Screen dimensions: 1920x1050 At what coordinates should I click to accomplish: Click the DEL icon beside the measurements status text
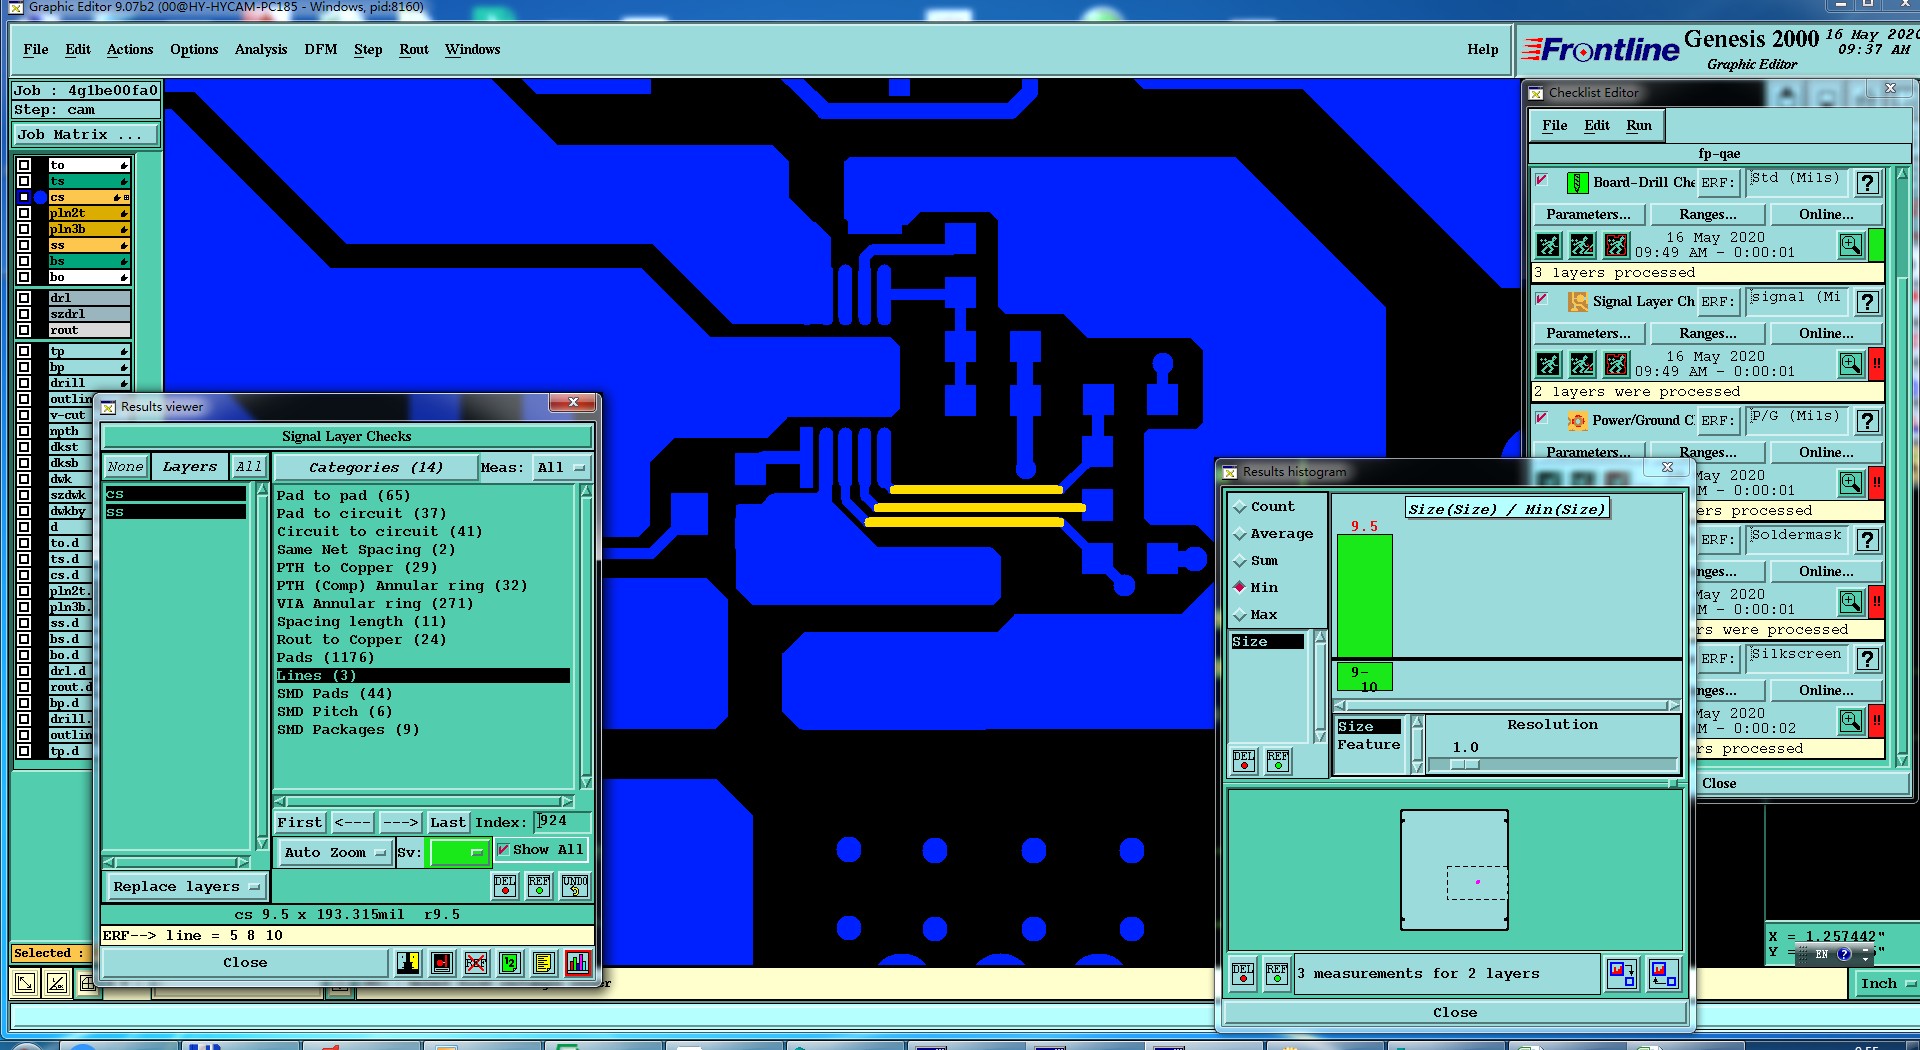point(1243,973)
